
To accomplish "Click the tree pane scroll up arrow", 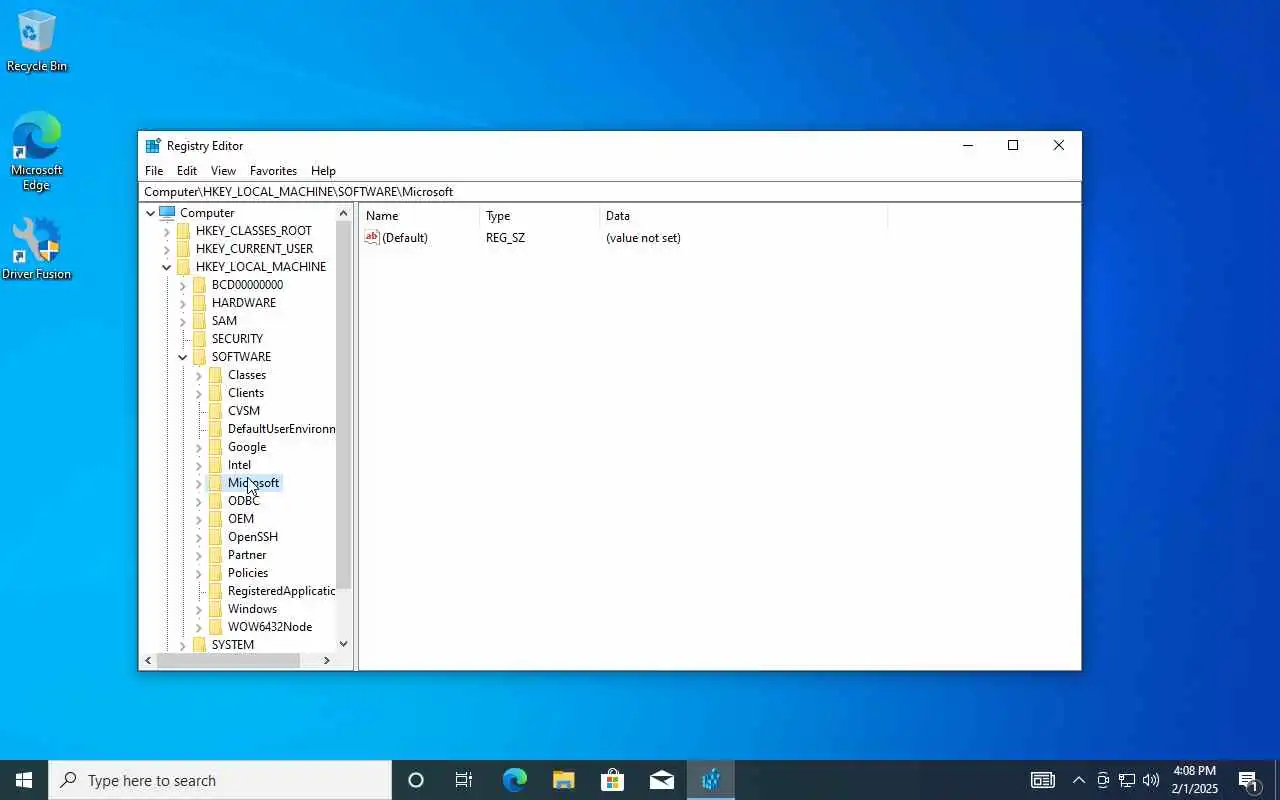I will (344, 213).
